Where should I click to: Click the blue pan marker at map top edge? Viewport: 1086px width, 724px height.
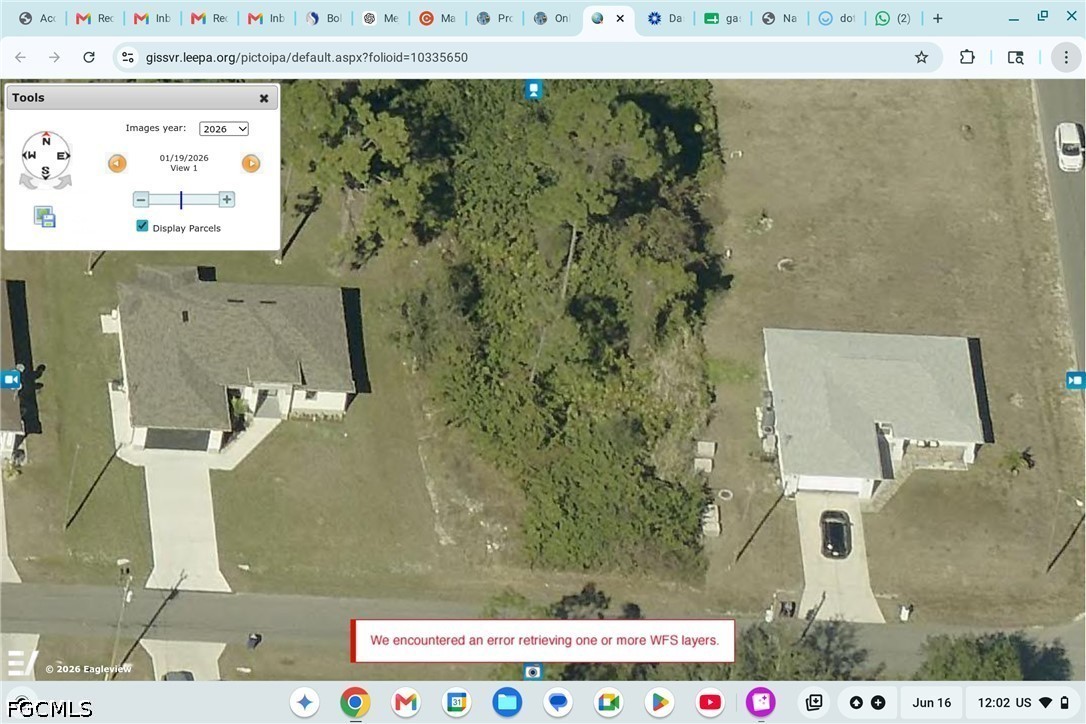[x=533, y=89]
